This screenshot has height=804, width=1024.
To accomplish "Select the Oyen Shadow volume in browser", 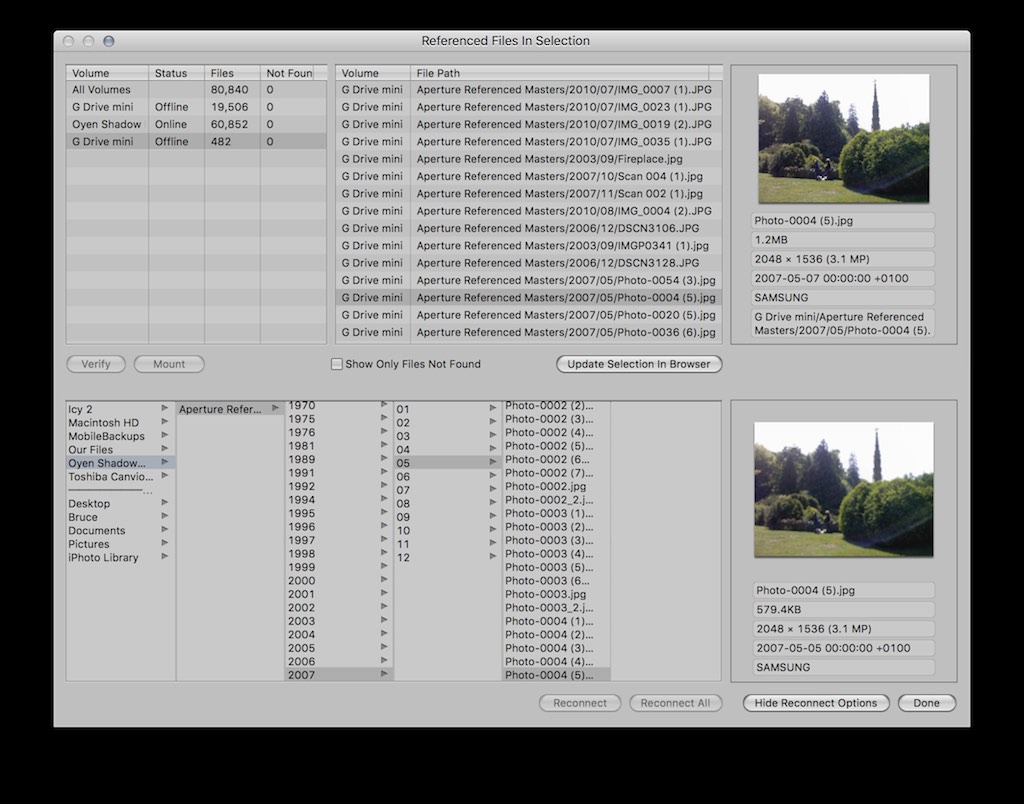I will (121, 462).
